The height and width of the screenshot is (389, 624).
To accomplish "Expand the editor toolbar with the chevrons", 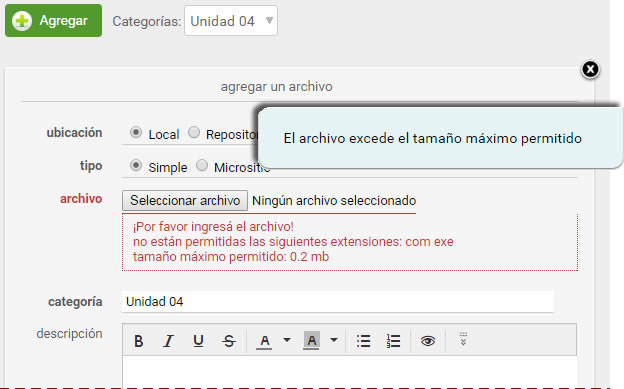I will 463,339.
